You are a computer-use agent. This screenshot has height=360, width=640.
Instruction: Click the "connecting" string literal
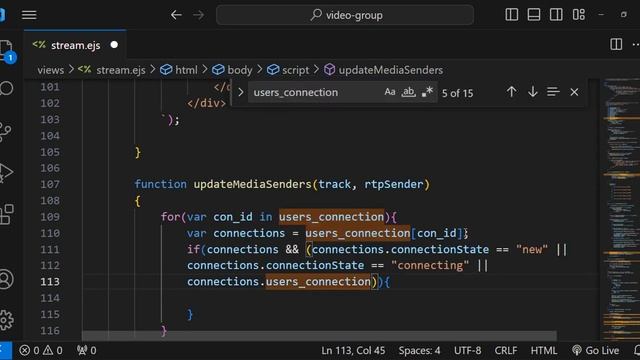point(430,265)
